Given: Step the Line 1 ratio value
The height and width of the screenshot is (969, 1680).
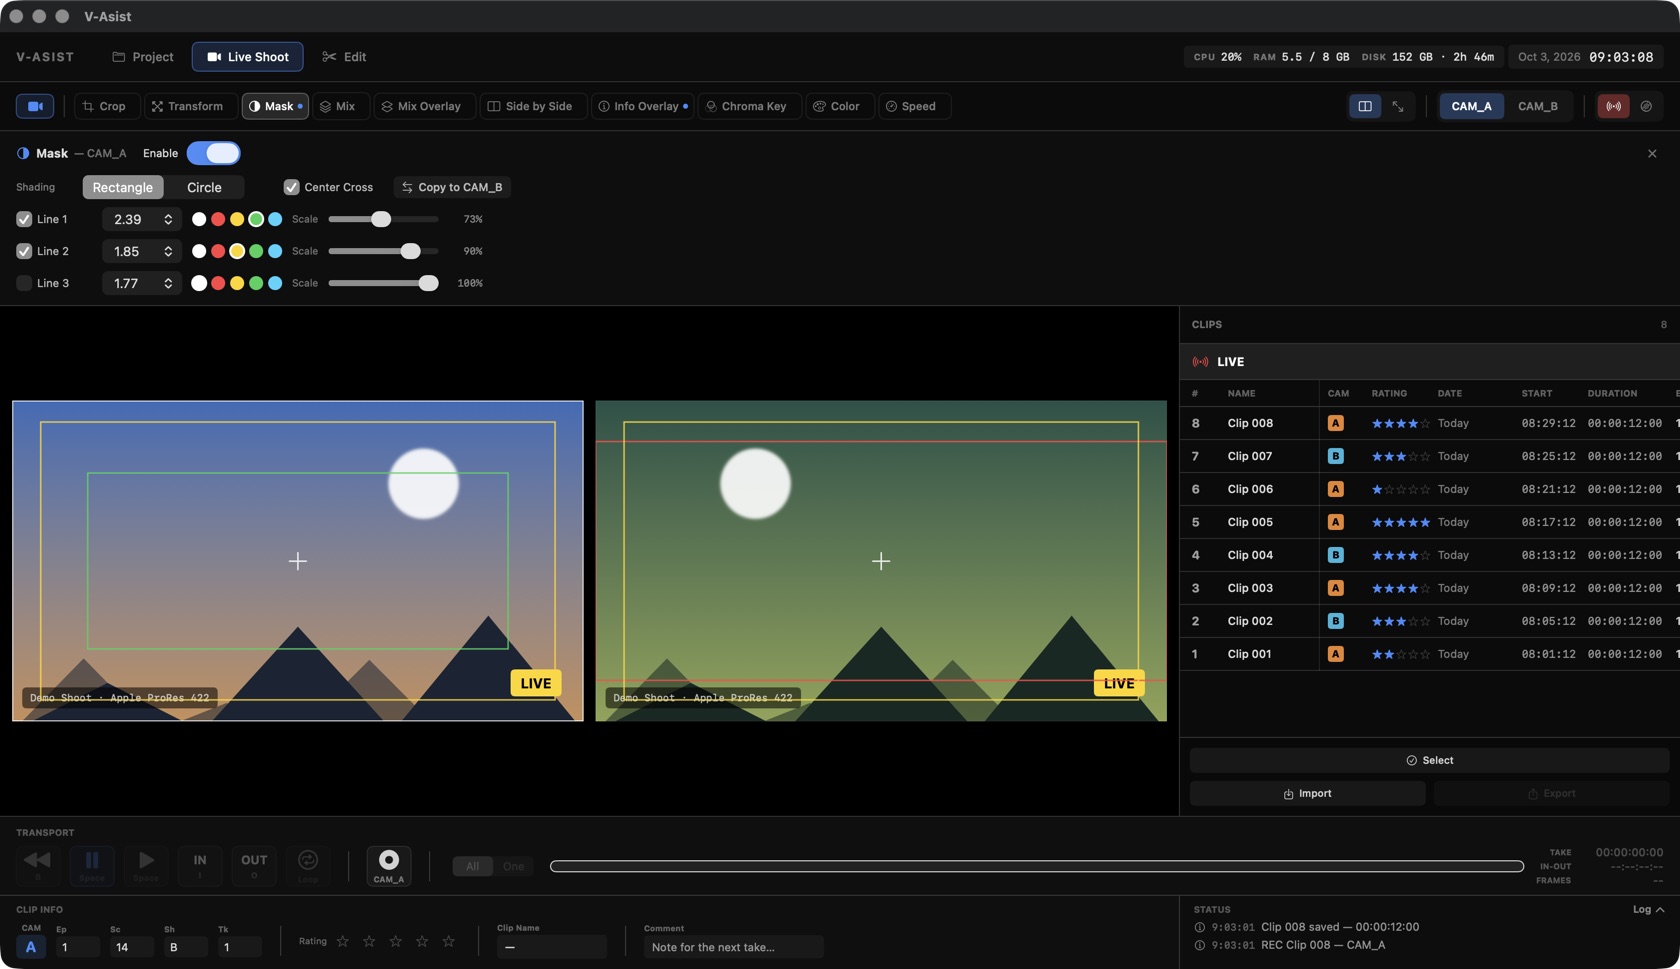Looking at the screenshot, I should [168, 219].
